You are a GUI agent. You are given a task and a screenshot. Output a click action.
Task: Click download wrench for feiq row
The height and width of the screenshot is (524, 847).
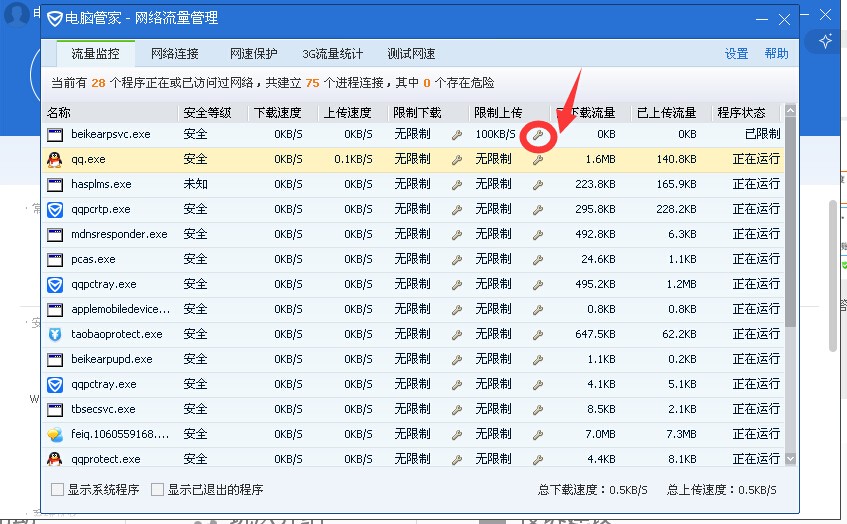point(456,435)
